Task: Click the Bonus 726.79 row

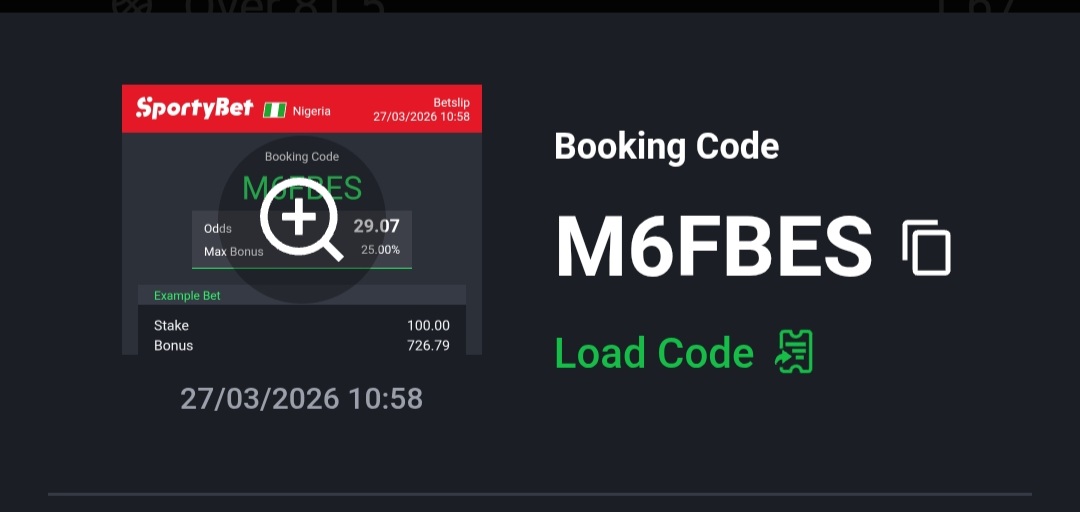Action: (302, 345)
